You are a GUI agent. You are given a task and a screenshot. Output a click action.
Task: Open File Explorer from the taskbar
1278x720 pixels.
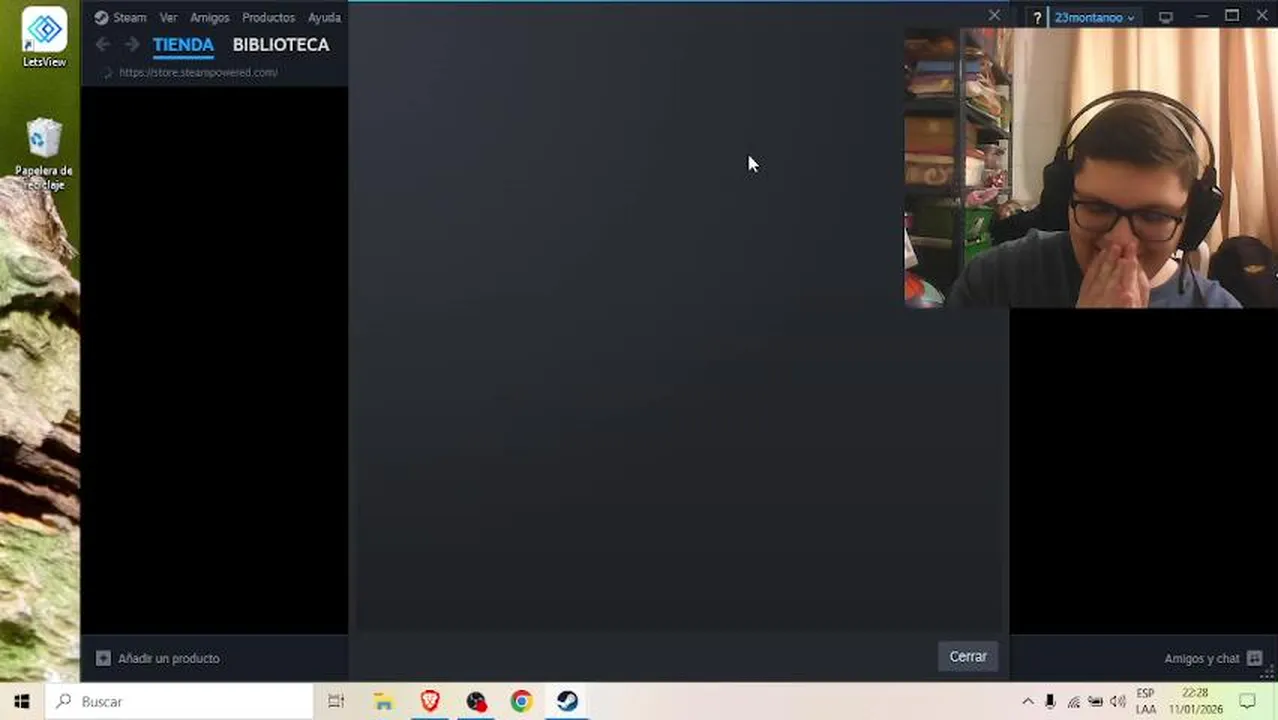pyautogui.click(x=384, y=701)
